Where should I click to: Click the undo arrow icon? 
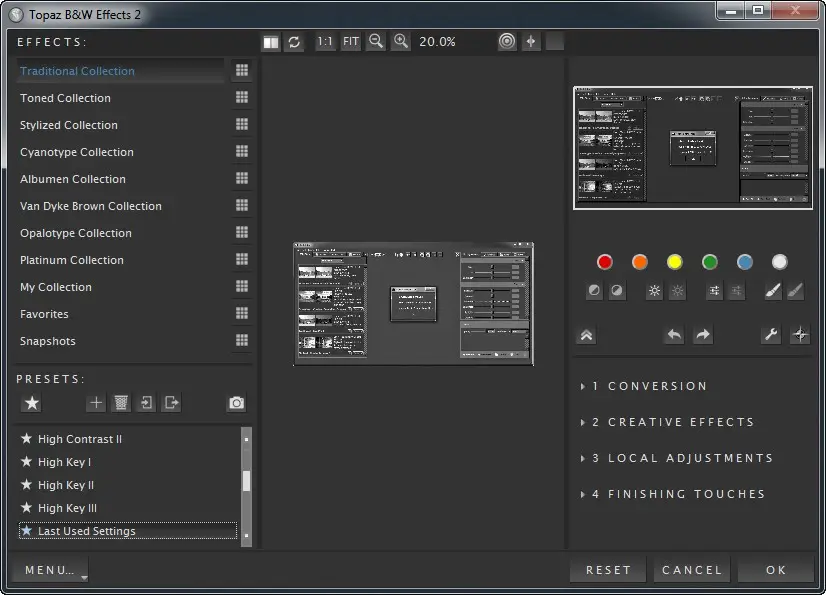click(674, 335)
